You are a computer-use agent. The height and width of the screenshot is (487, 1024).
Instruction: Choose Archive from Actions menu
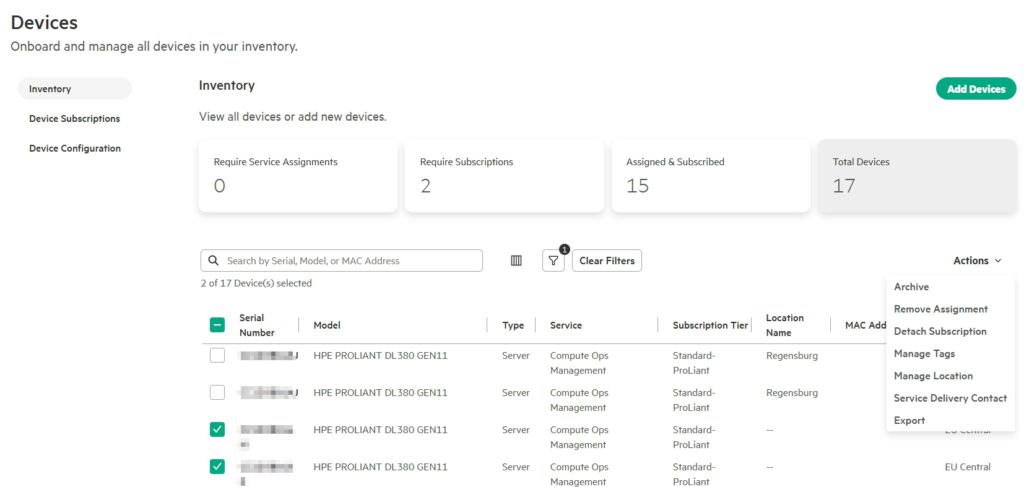[x=911, y=287]
